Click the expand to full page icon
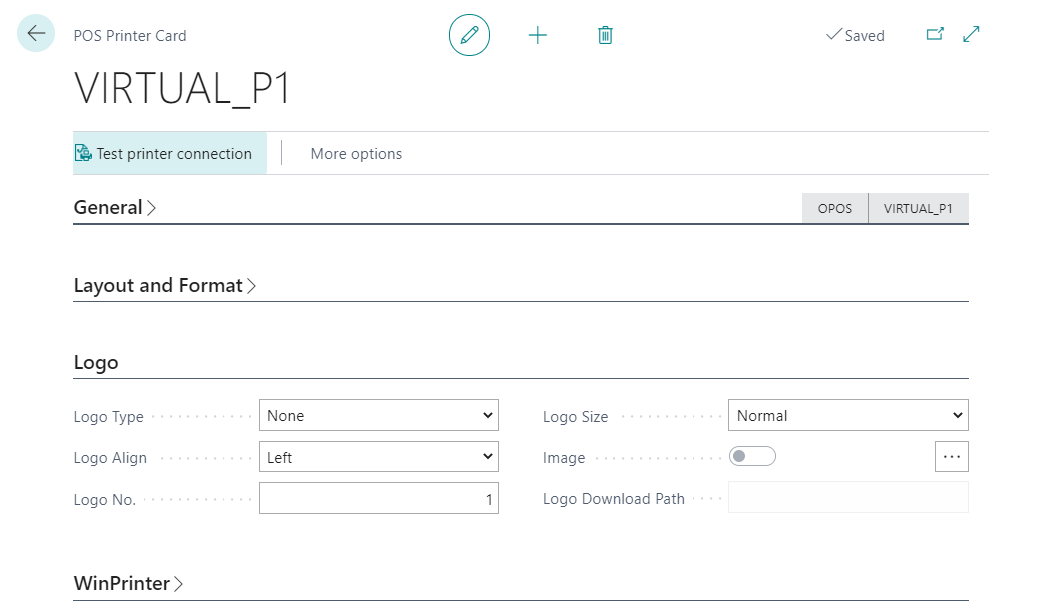Screen dimensions: 1057x613 [971, 34]
